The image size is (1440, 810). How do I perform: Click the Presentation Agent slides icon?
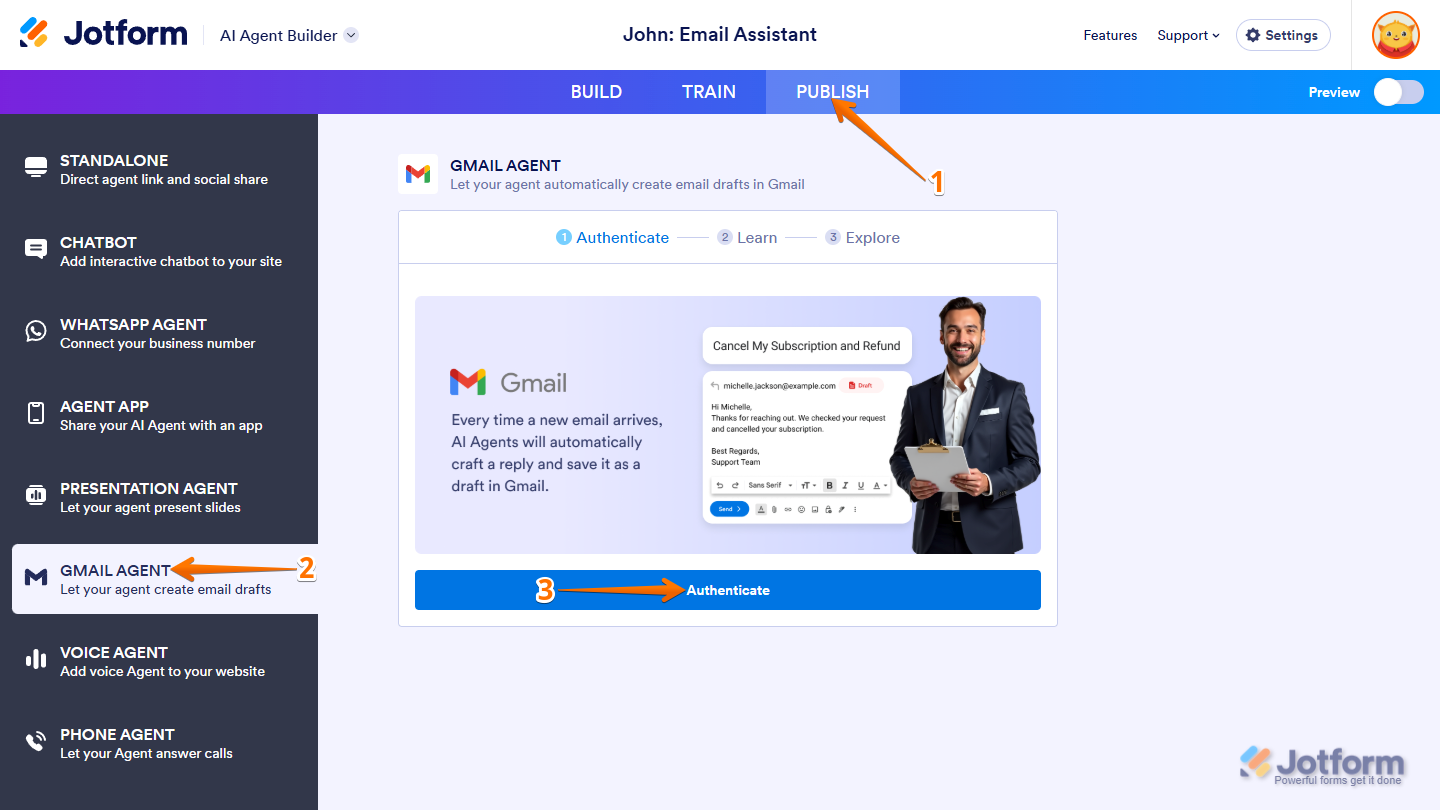36,495
